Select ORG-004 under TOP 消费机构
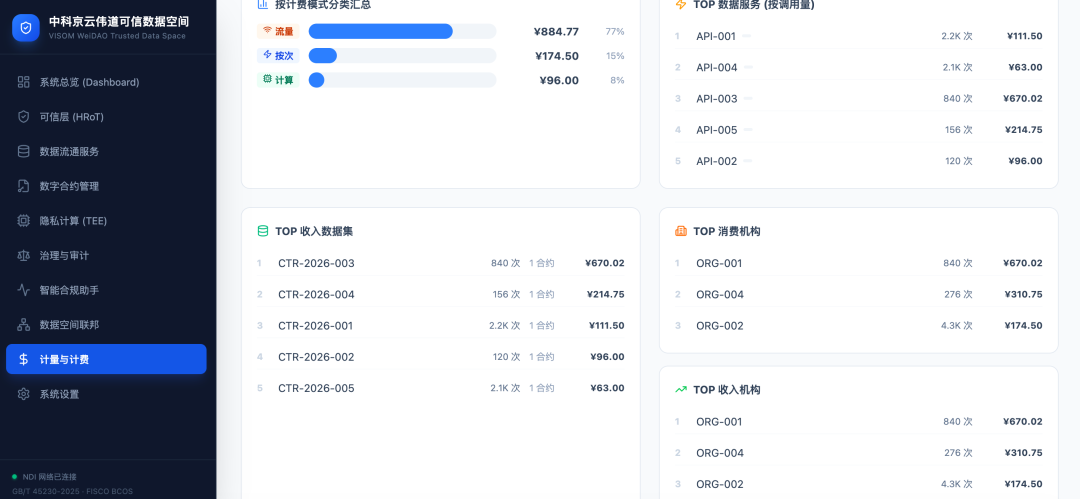 pos(858,294)
